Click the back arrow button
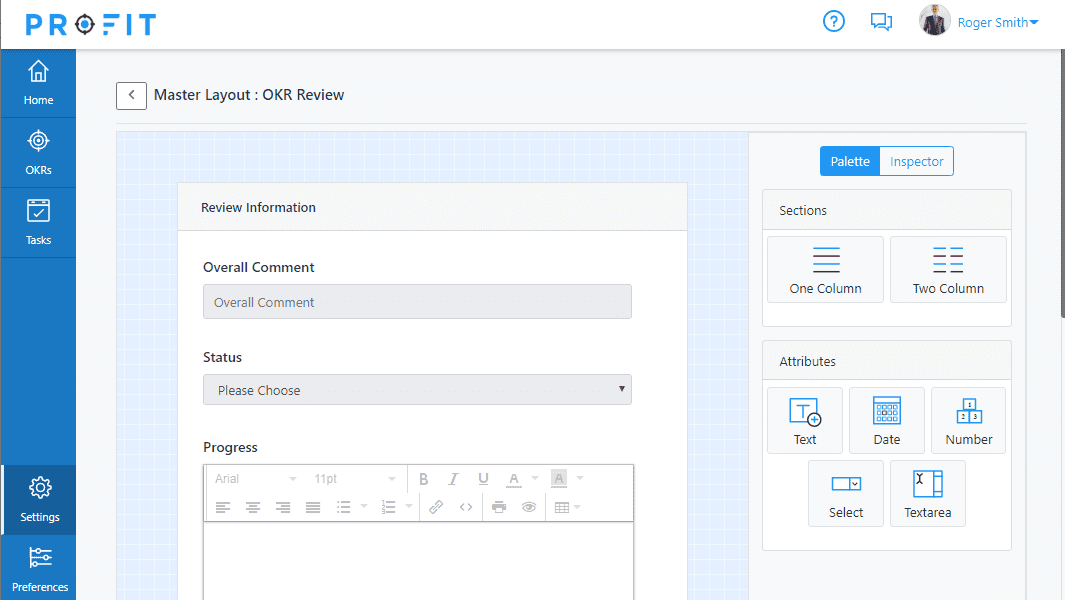 click(131, 96)
